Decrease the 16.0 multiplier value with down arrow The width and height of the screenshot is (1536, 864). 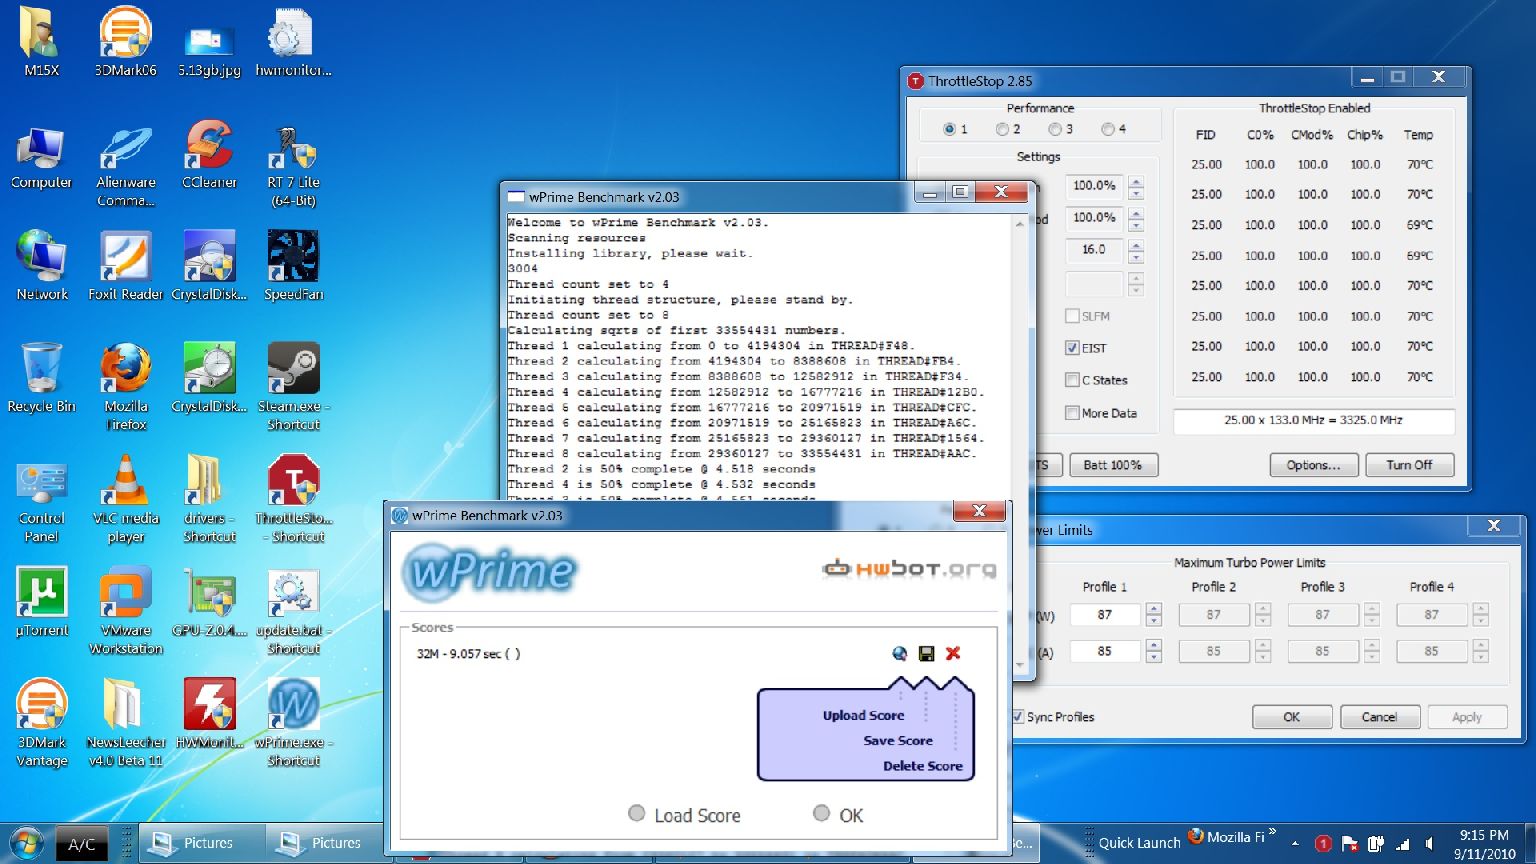point(1135,256)
